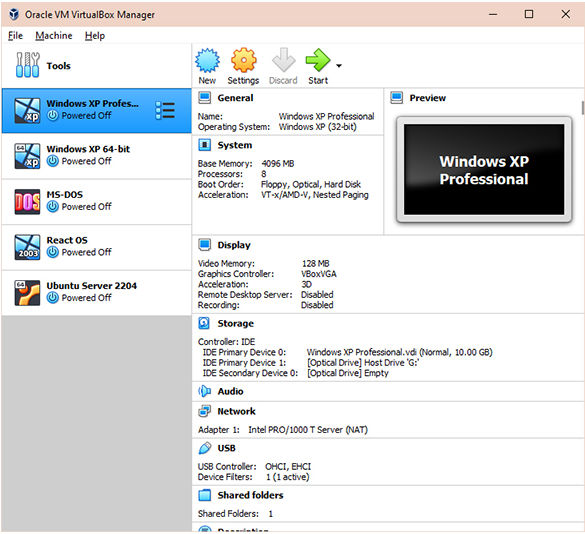Open the File menu
Screen dimensions: 585x534
(15, 35)
